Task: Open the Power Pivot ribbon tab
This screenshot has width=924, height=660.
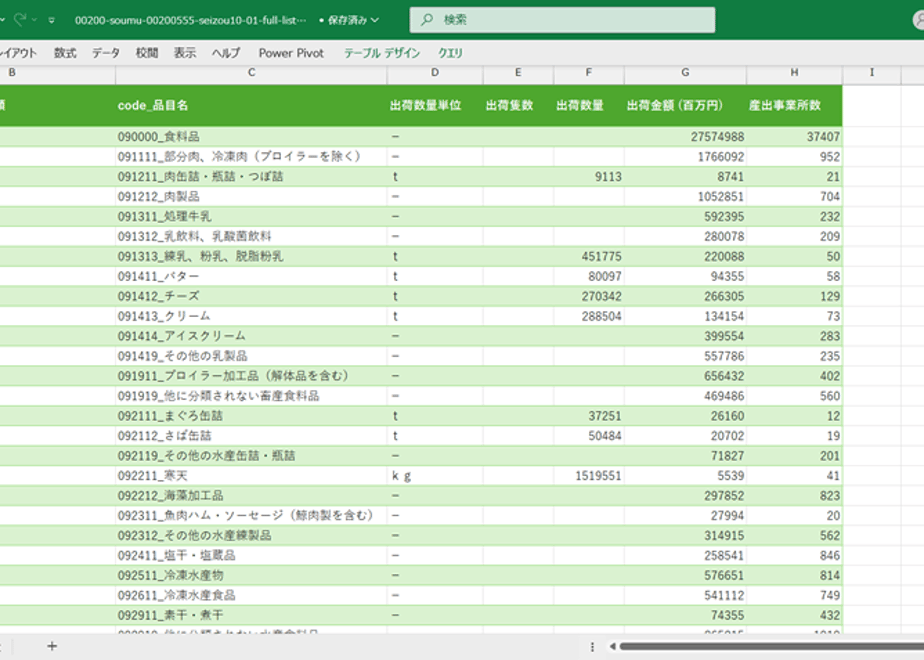Action: (x=291, y=53)
